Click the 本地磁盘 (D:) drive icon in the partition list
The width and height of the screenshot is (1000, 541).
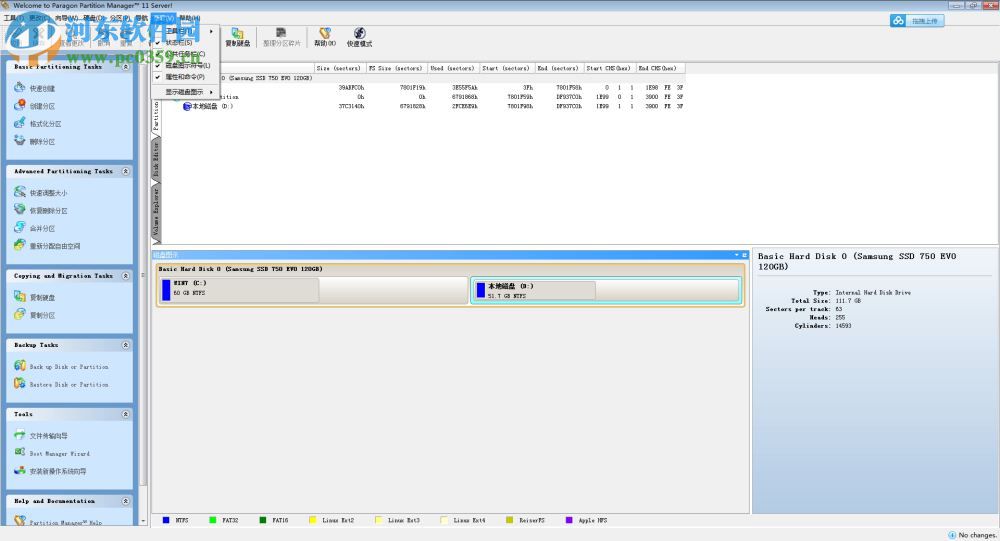187,107
